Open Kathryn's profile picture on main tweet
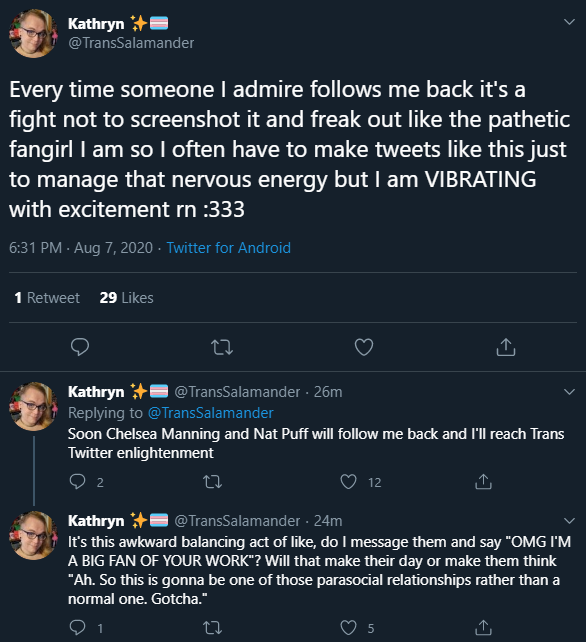Viewport: 586px width, 642px height. [x=34, y=34]
